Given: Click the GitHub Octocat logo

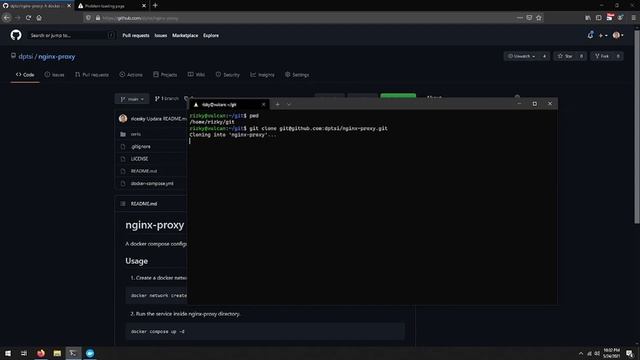Looking at the screenshot, I should [x=16, y=35].
